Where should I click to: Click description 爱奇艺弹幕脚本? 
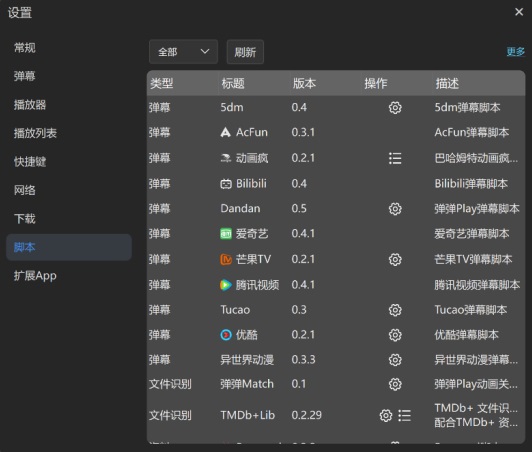coord(472,234)
